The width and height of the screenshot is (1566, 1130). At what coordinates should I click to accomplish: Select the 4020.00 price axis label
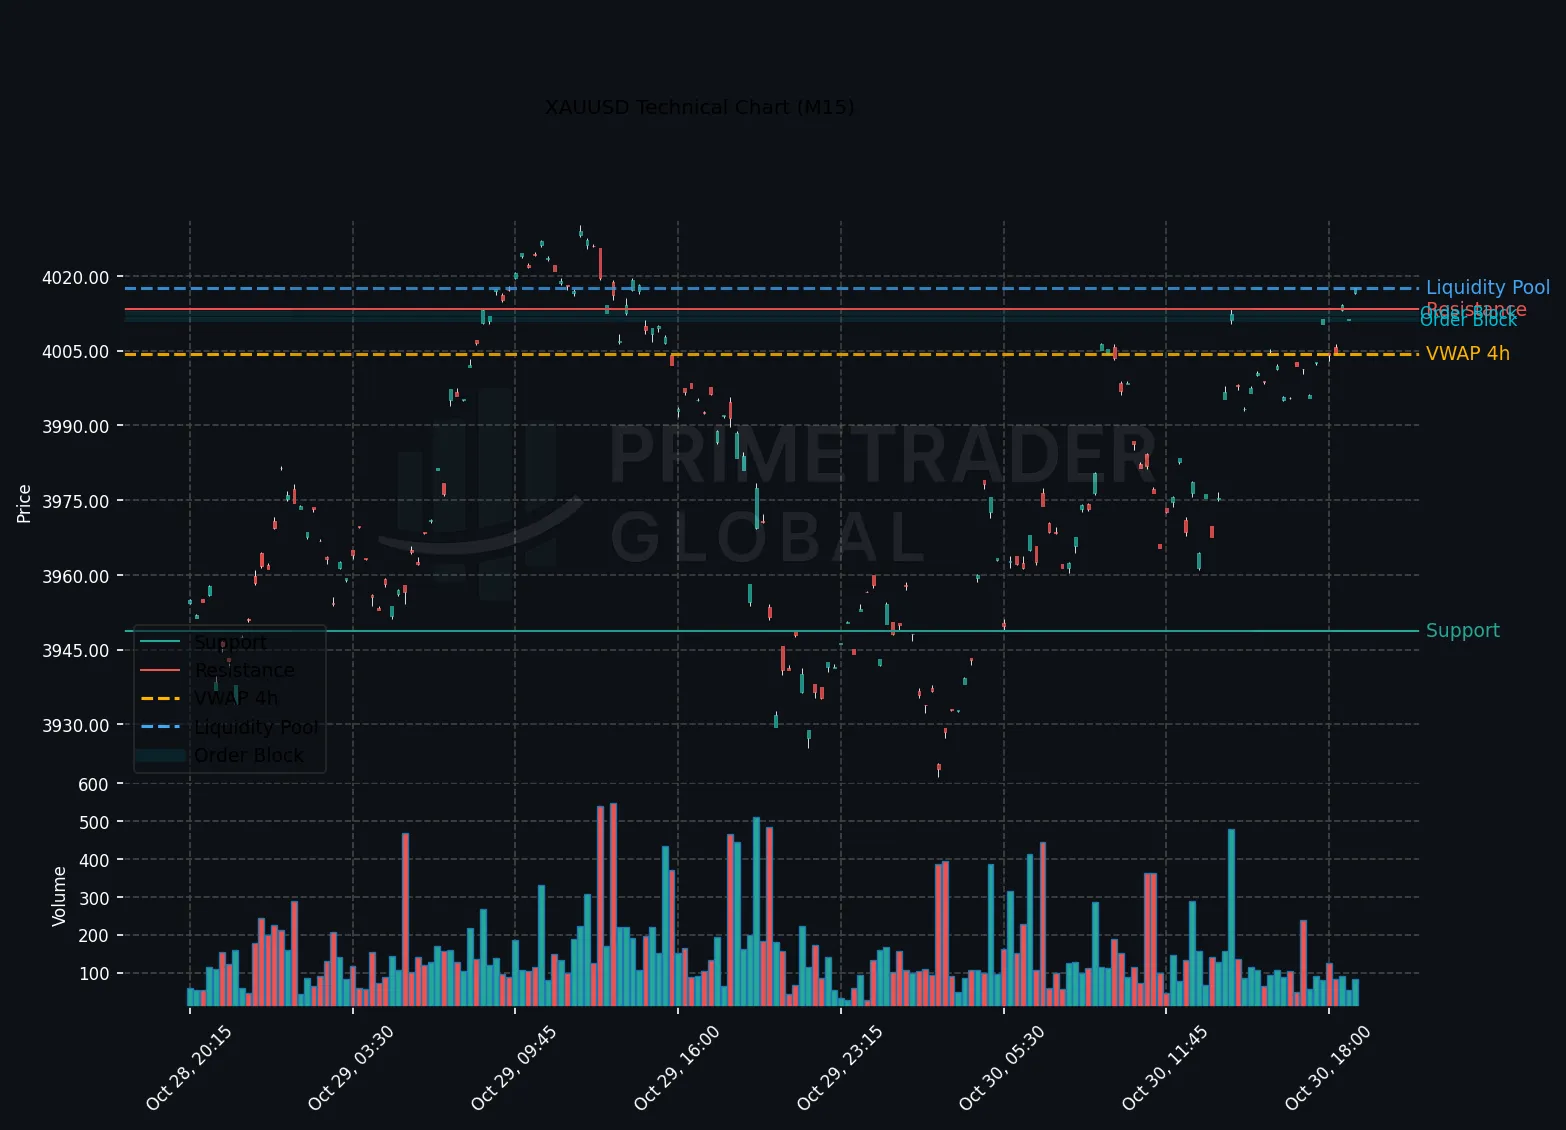[76, 277]
